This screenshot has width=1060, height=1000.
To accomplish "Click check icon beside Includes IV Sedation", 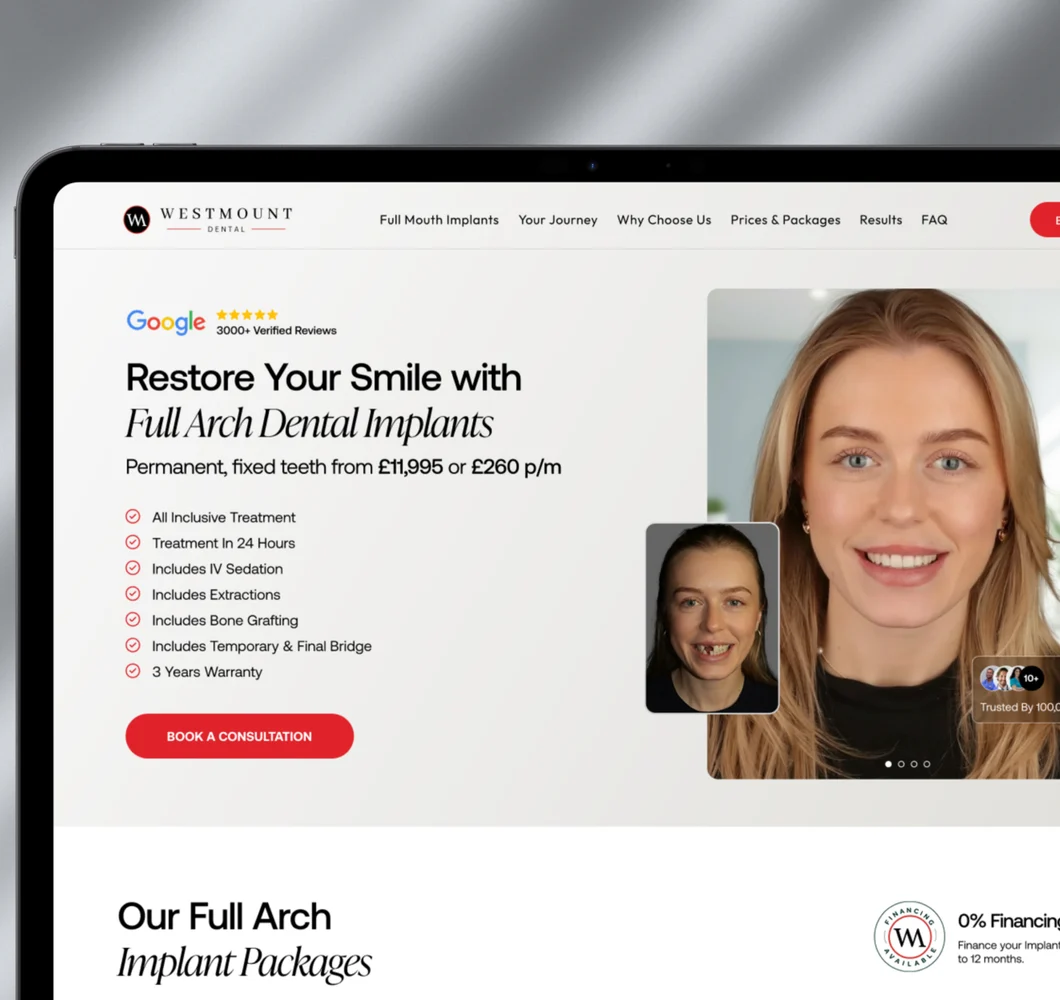I will (133, 568).
